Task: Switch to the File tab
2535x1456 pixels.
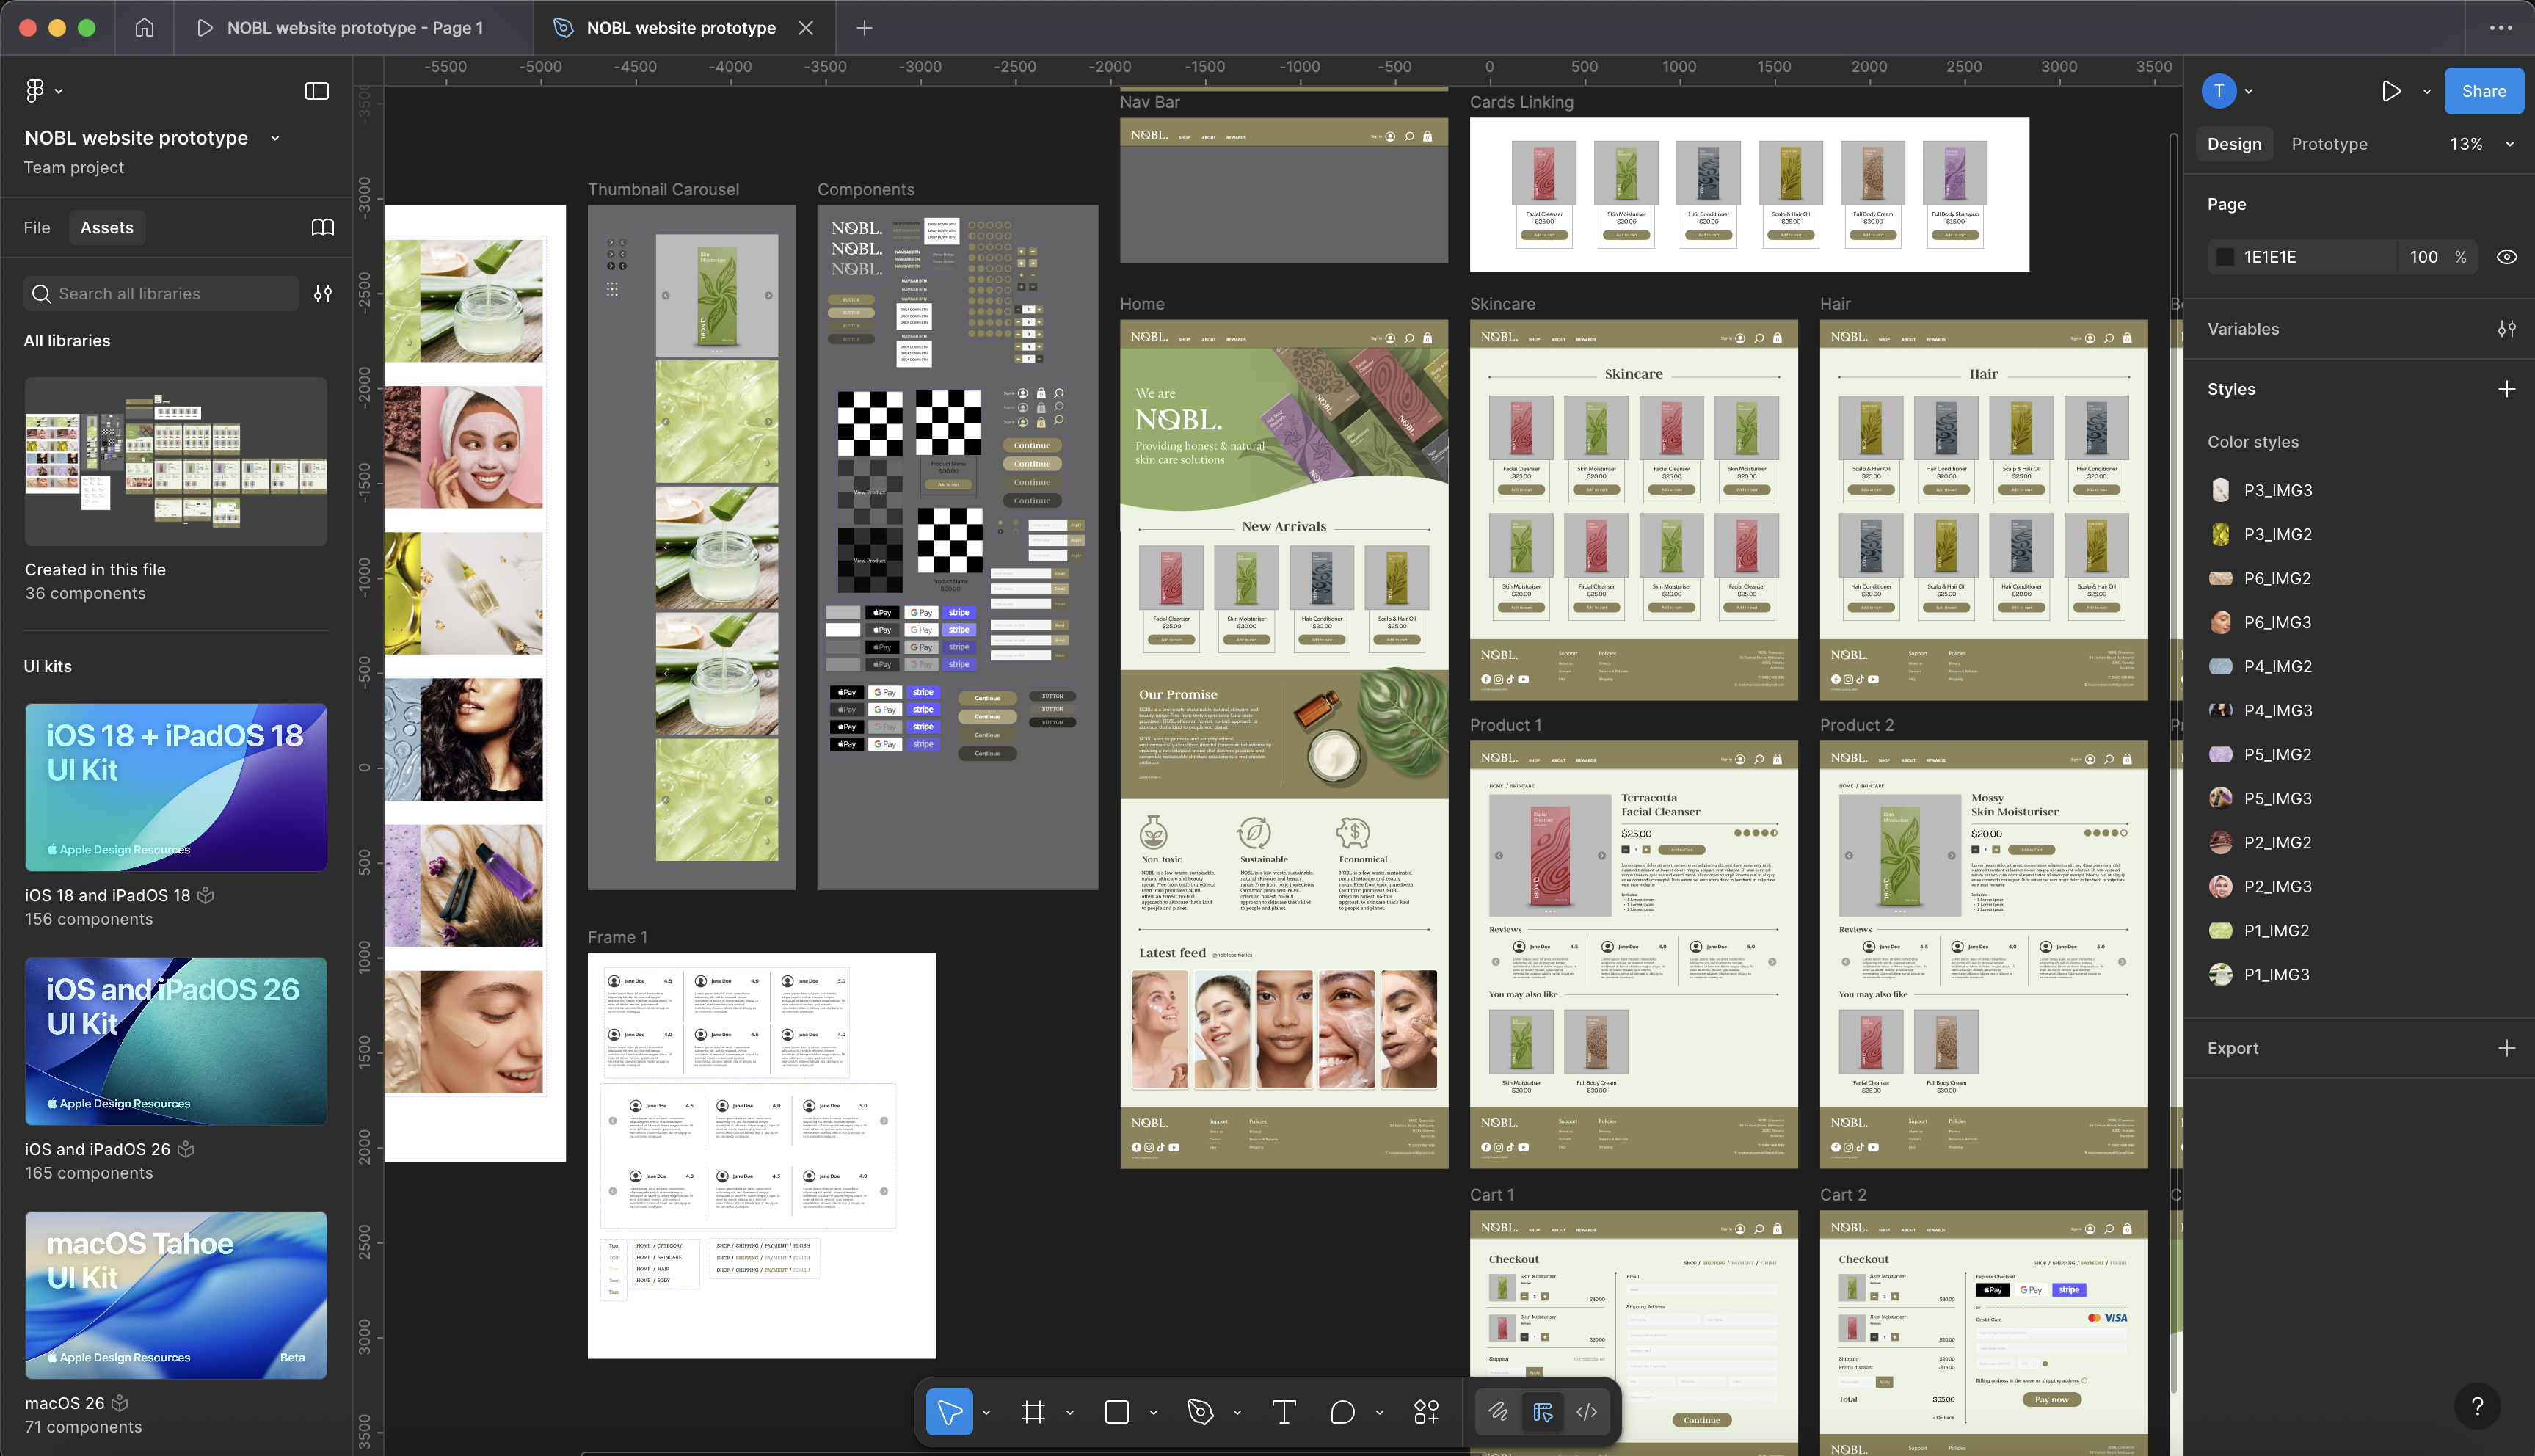Action: pos(37,228)
